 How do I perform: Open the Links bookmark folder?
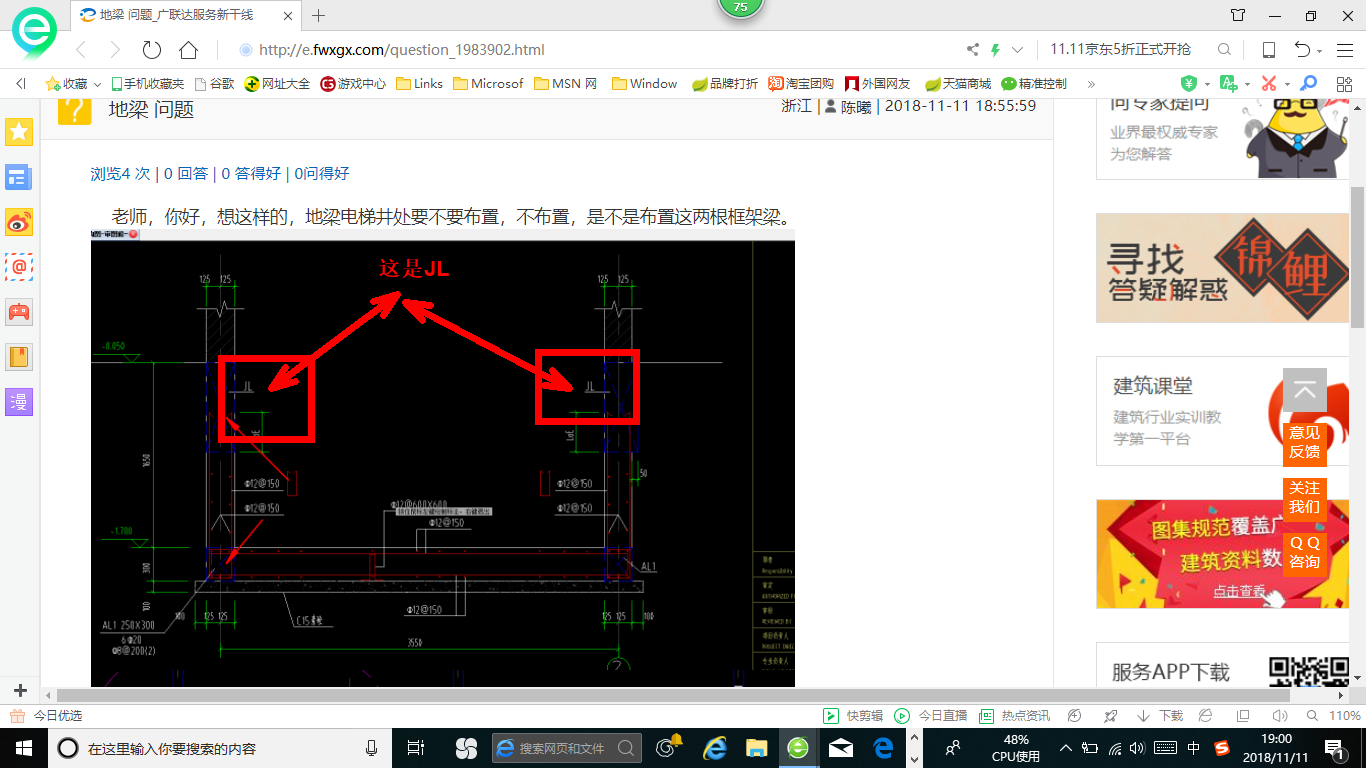click(x=420, y=84)
